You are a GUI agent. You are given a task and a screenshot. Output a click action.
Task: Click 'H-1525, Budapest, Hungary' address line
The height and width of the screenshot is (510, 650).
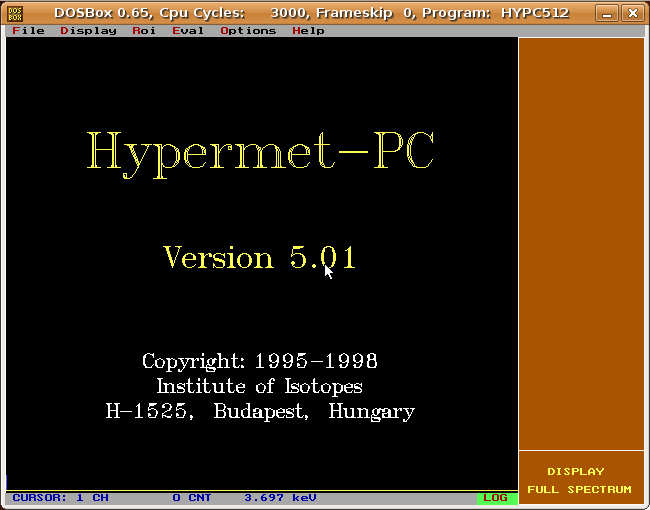coord(260,412)
